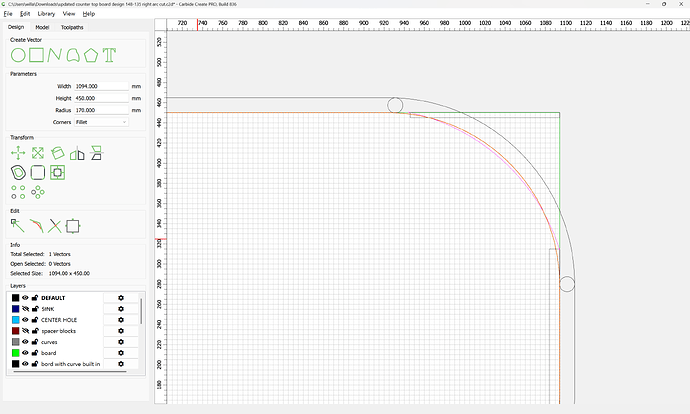Unlock the board layer padlock
This screenshot has width=690, height=414.
click(x=35, y=353)
